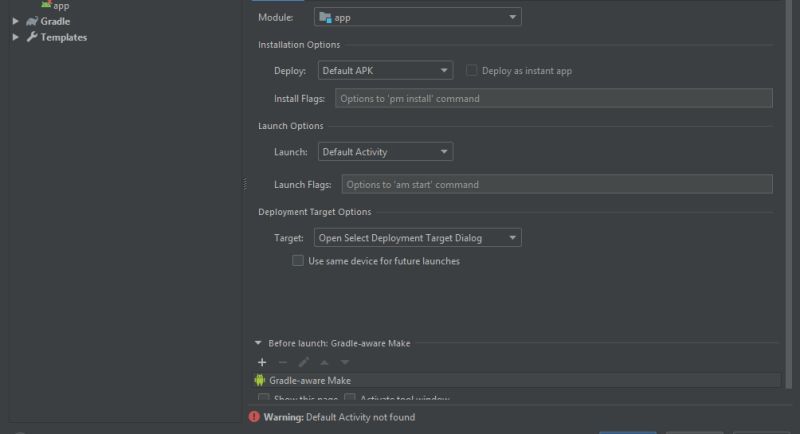Image resolution: width=800 pixels, height=434 pixels.
Task: Click the Gradle elephant icon
Action: coord(32,21)
